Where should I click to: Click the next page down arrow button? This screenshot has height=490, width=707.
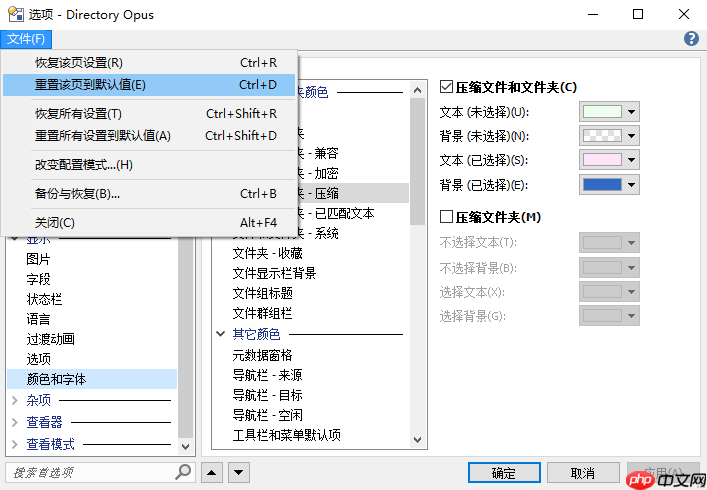pyautogui.click(x=239, y=473)
